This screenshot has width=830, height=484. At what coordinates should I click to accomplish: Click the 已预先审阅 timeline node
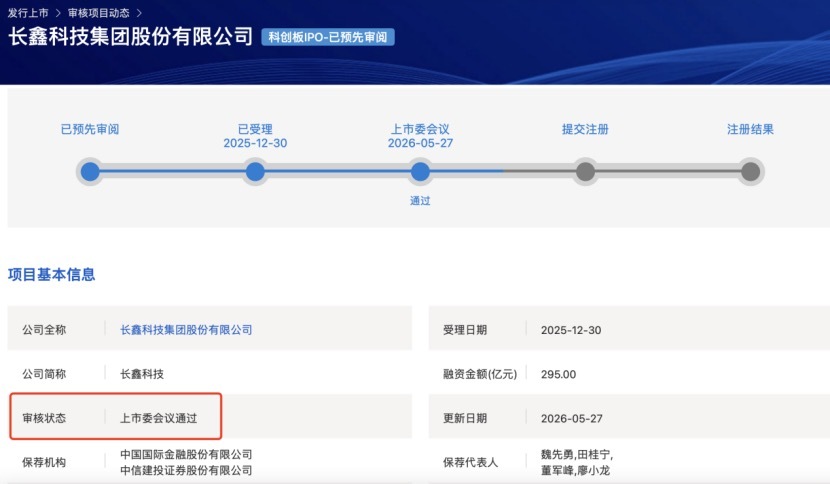tap(90, 172)
